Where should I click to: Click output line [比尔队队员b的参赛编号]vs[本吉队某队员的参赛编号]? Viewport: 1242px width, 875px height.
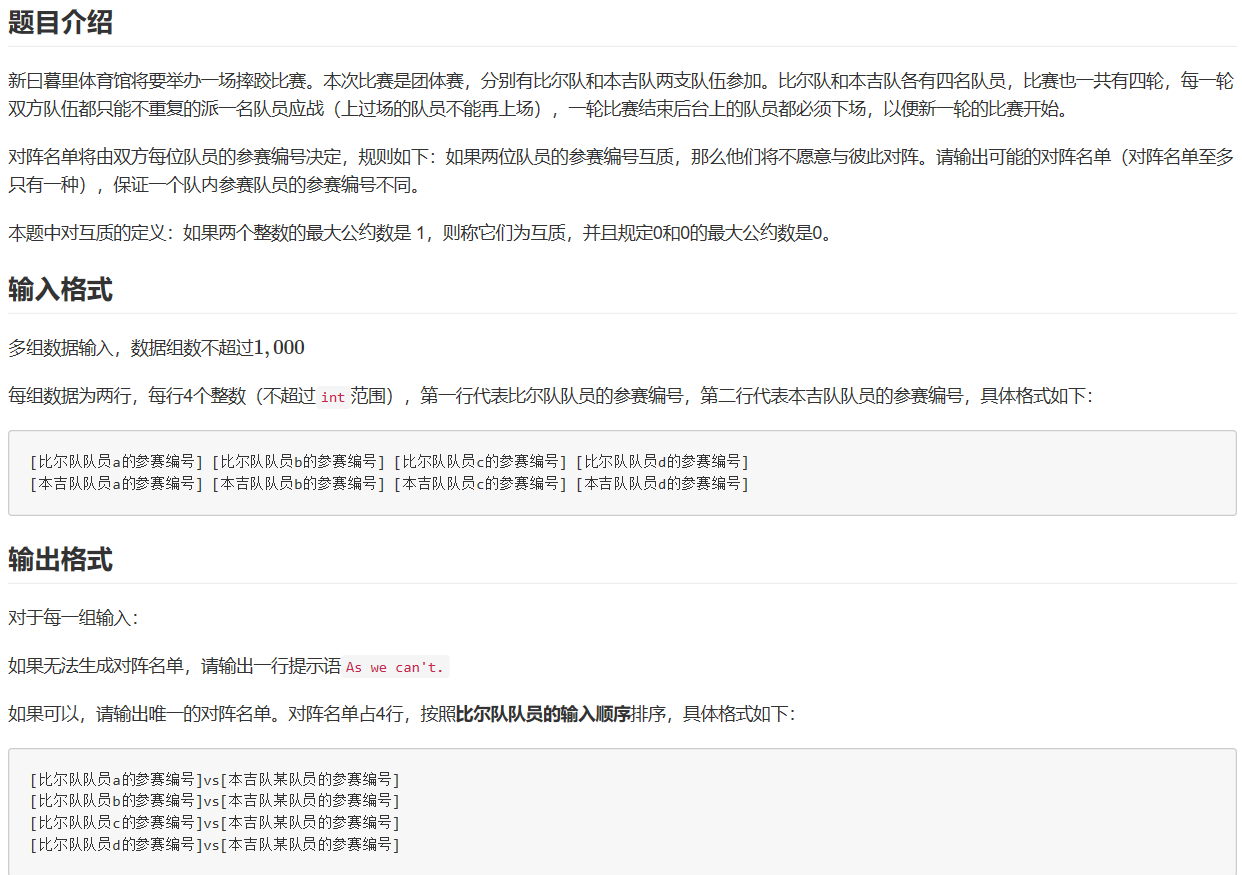coord(215,801)
